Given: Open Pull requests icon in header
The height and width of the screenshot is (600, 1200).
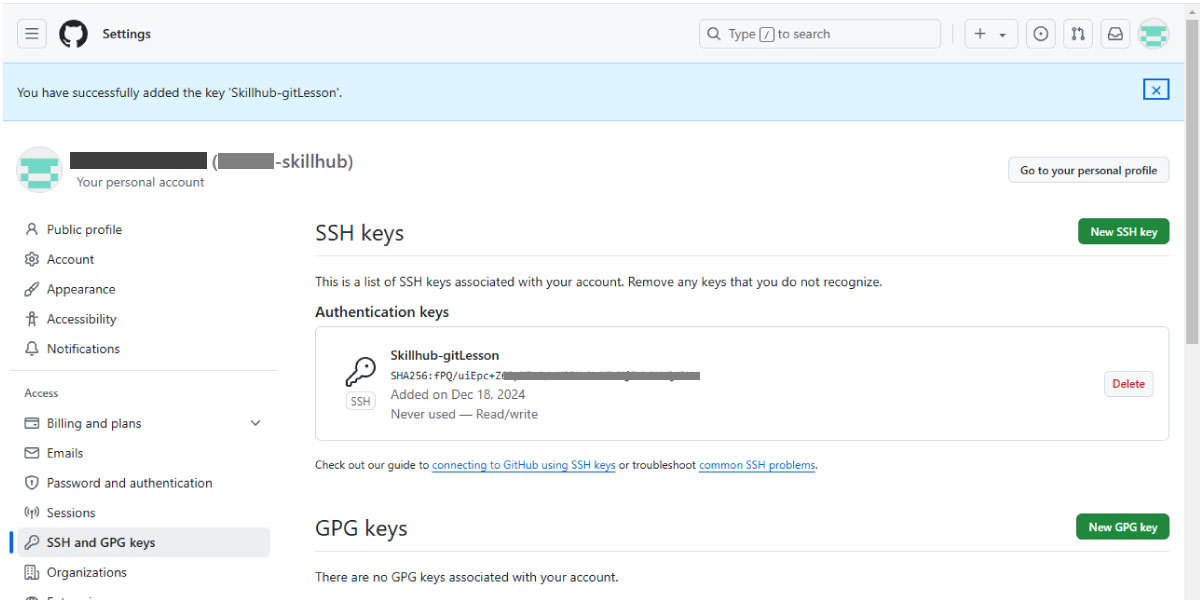Looking at the screenshot, I should (x=1077, y=34).
